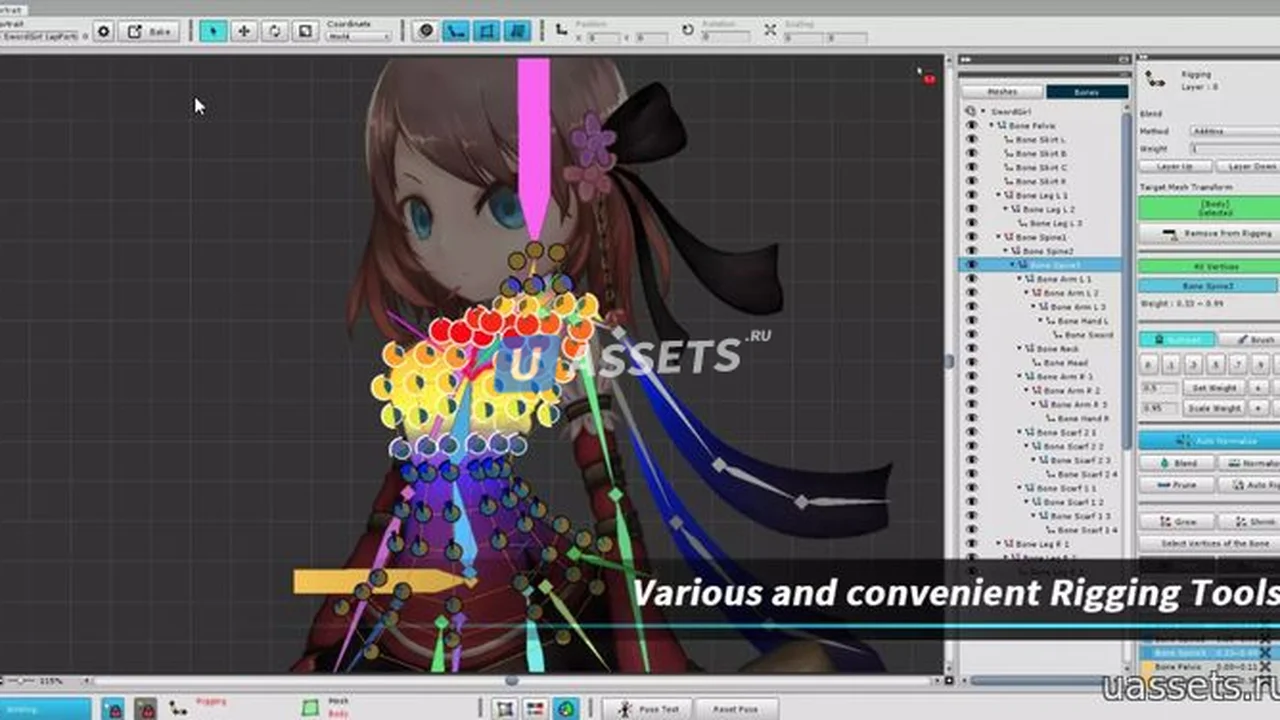Click the Rigging icon in bottom bar

[179, 708]
